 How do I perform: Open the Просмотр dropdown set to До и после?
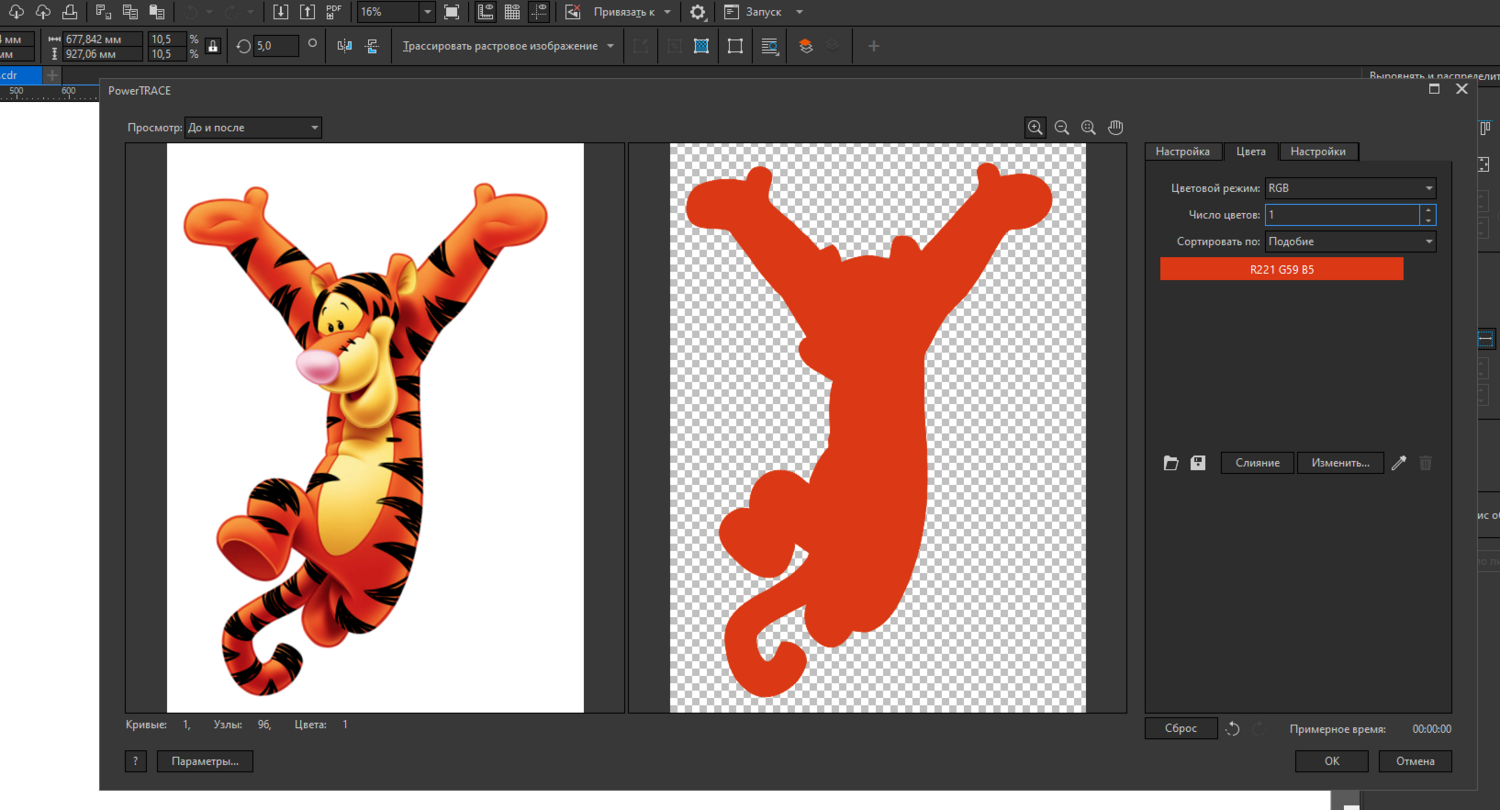click(253, 128)
